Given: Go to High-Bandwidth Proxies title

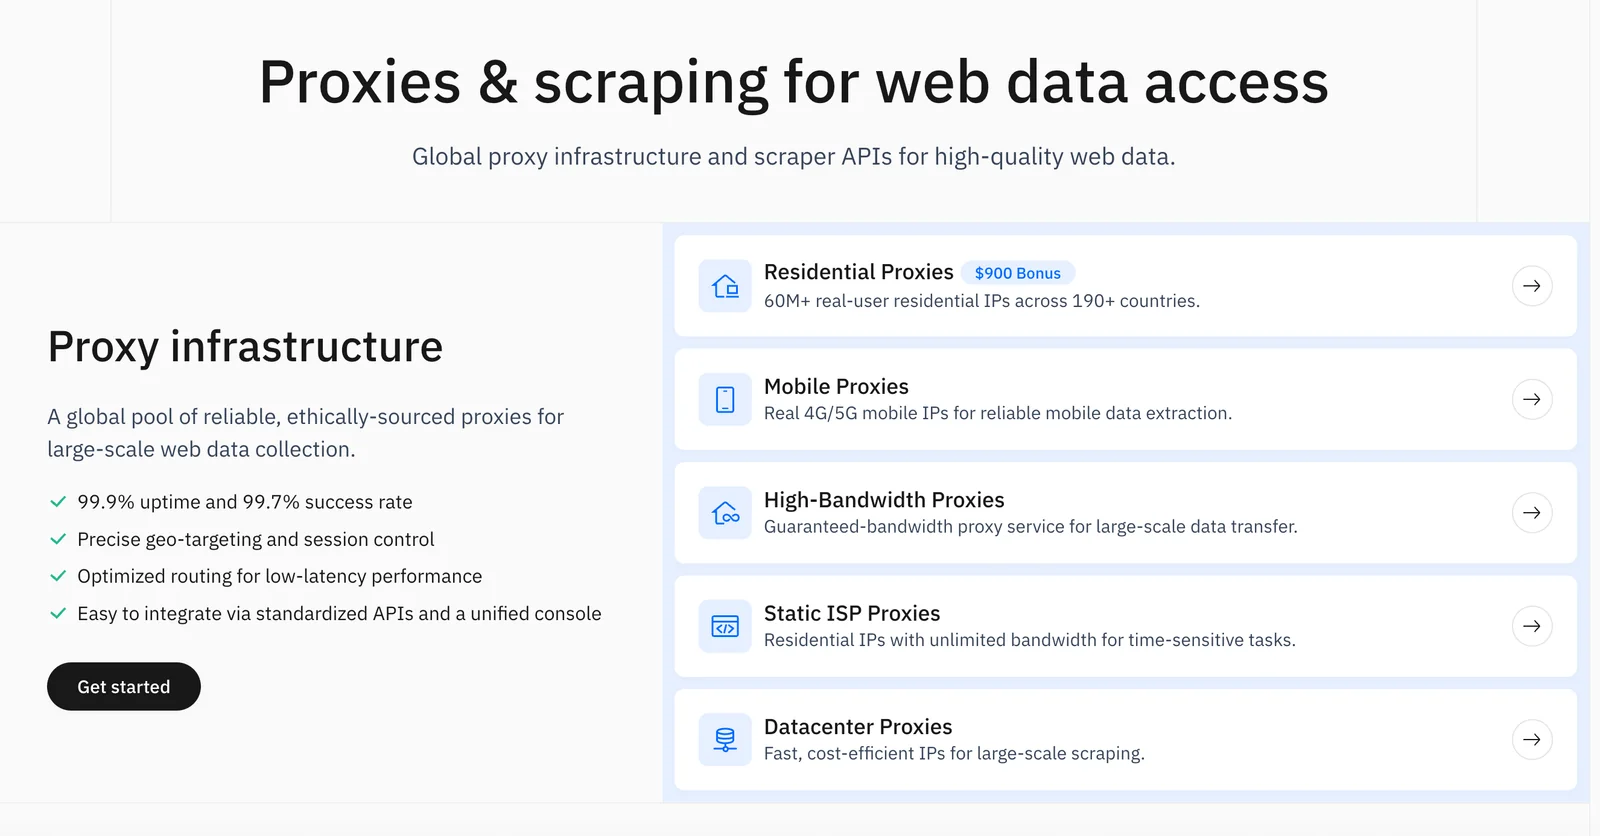Looking at the screenshot, I should [884, 500].
